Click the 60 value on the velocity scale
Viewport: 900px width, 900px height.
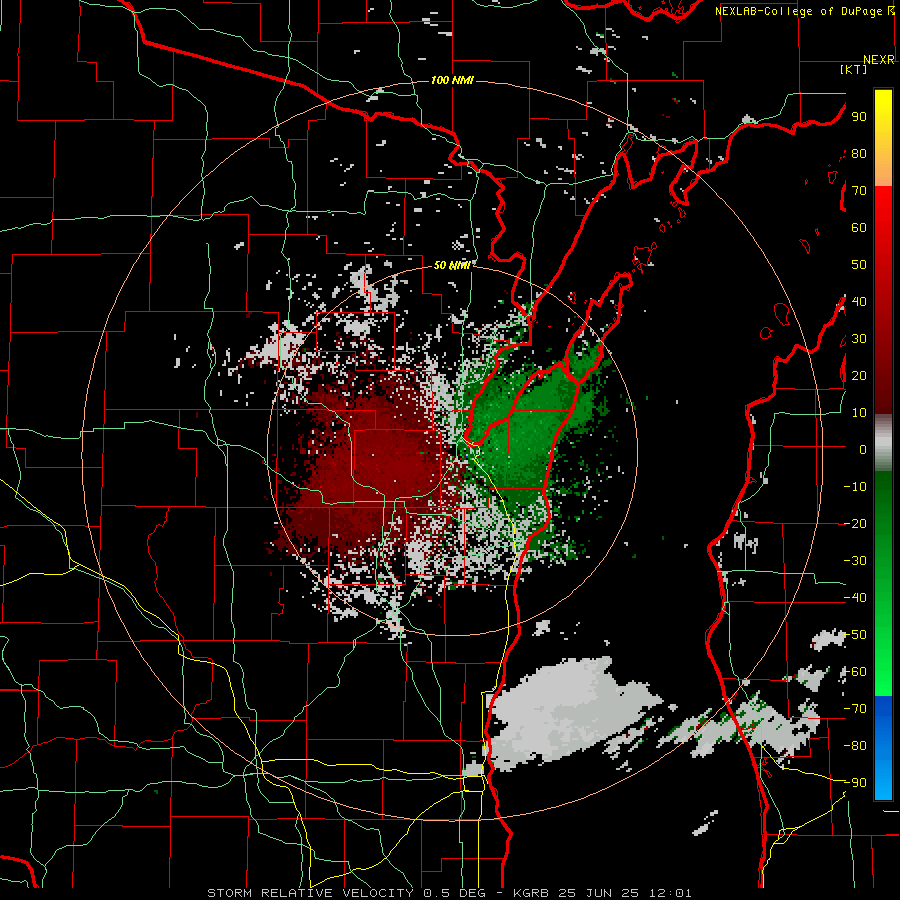point(859,227)
